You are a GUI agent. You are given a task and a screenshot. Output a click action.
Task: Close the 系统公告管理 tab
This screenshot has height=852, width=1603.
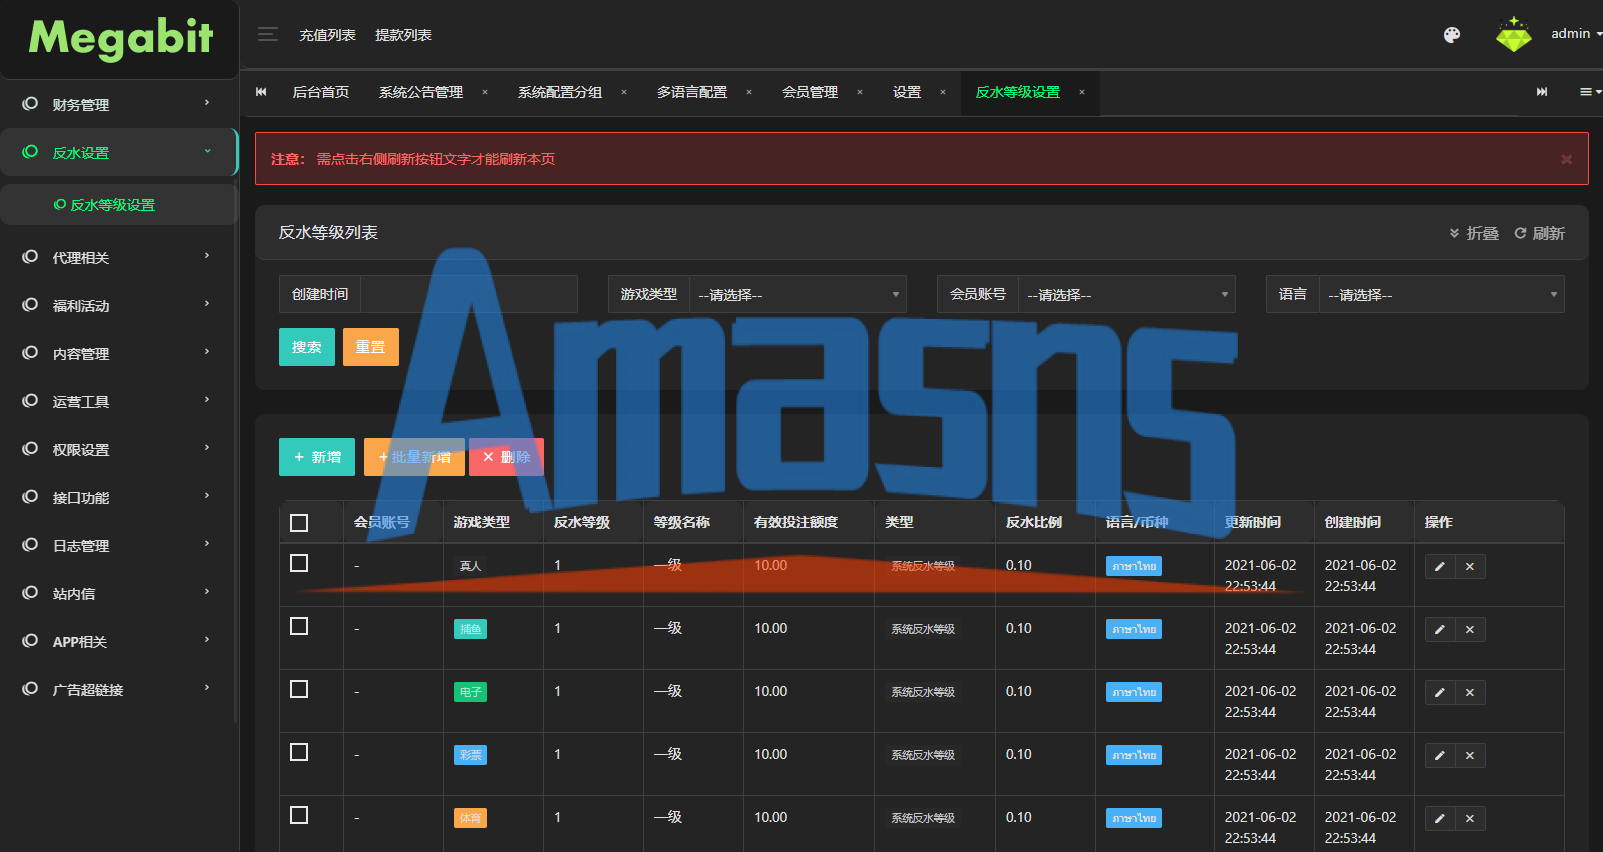(x=485, y=92)
